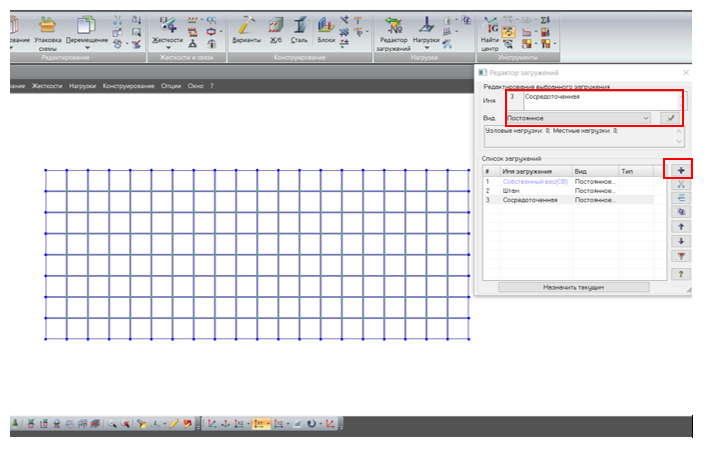Click the Вид column header
This screenshot has width=709, height=452.
coord(596,171)
